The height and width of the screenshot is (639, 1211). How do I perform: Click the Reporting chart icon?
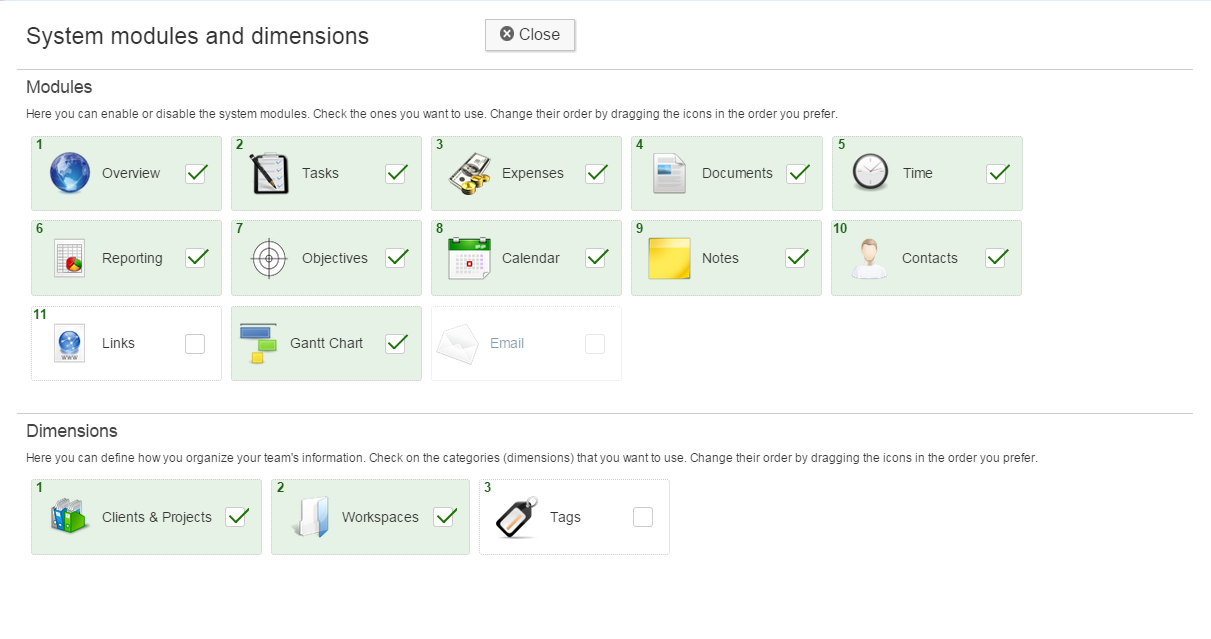tap(69, 258)
